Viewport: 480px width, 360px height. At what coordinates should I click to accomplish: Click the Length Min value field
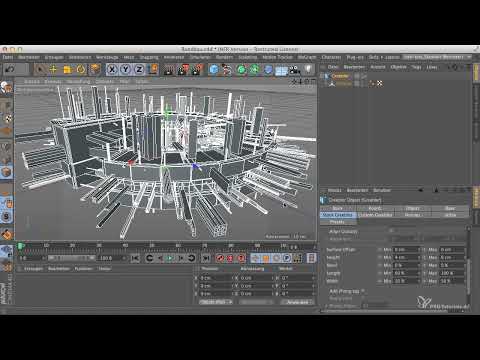[407, 273]
